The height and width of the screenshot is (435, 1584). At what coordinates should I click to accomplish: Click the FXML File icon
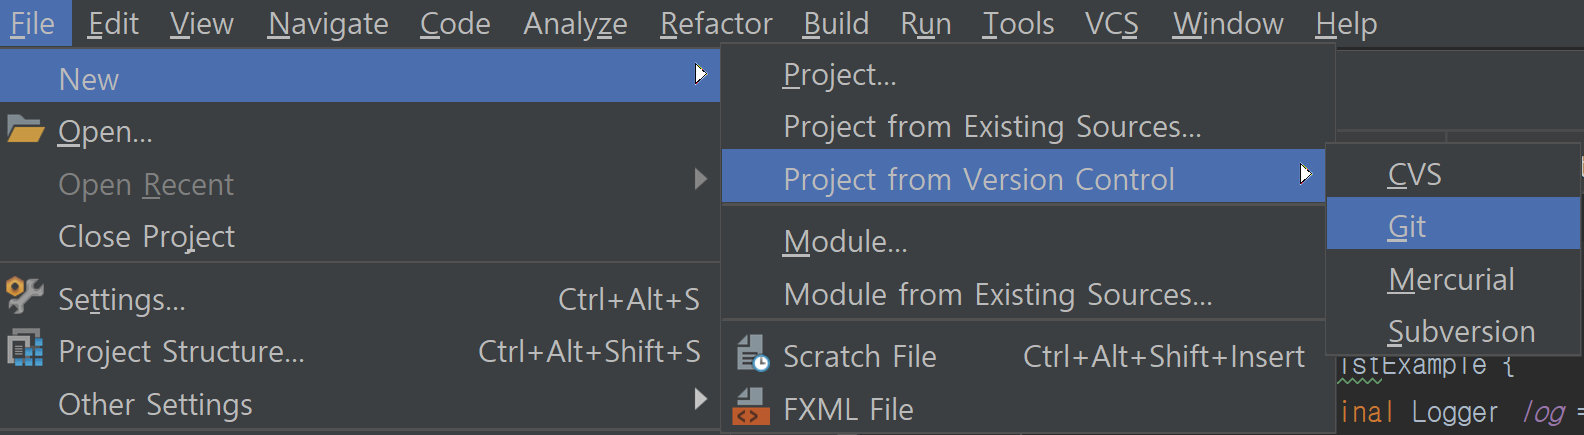click(752, 408)
